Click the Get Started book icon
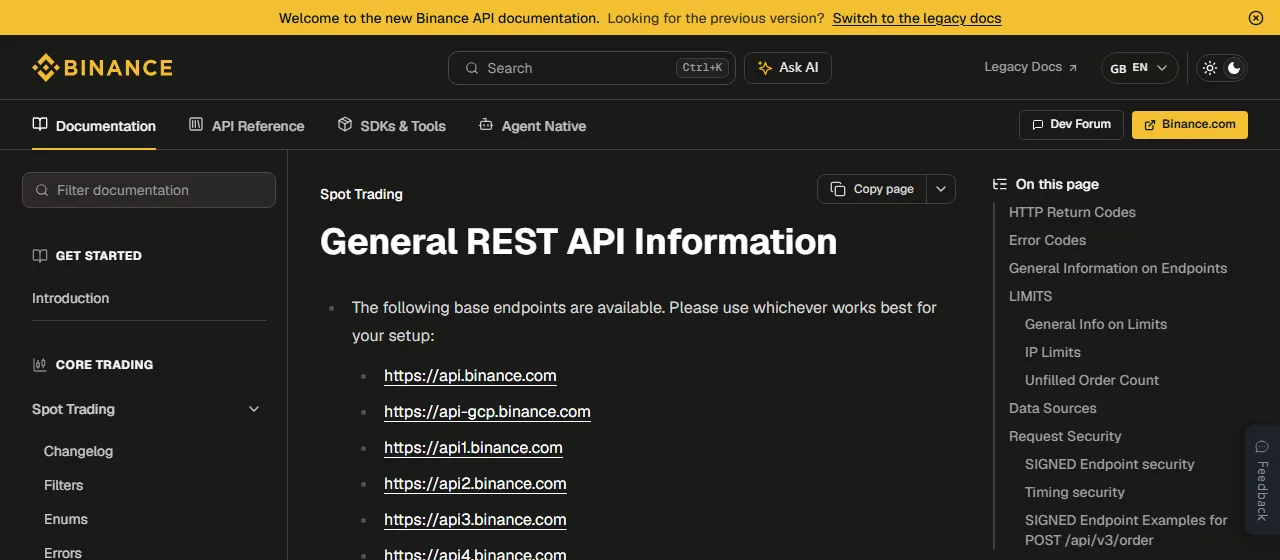The image size is (1280, 560). pyautogui.click(x=40, y=256)
